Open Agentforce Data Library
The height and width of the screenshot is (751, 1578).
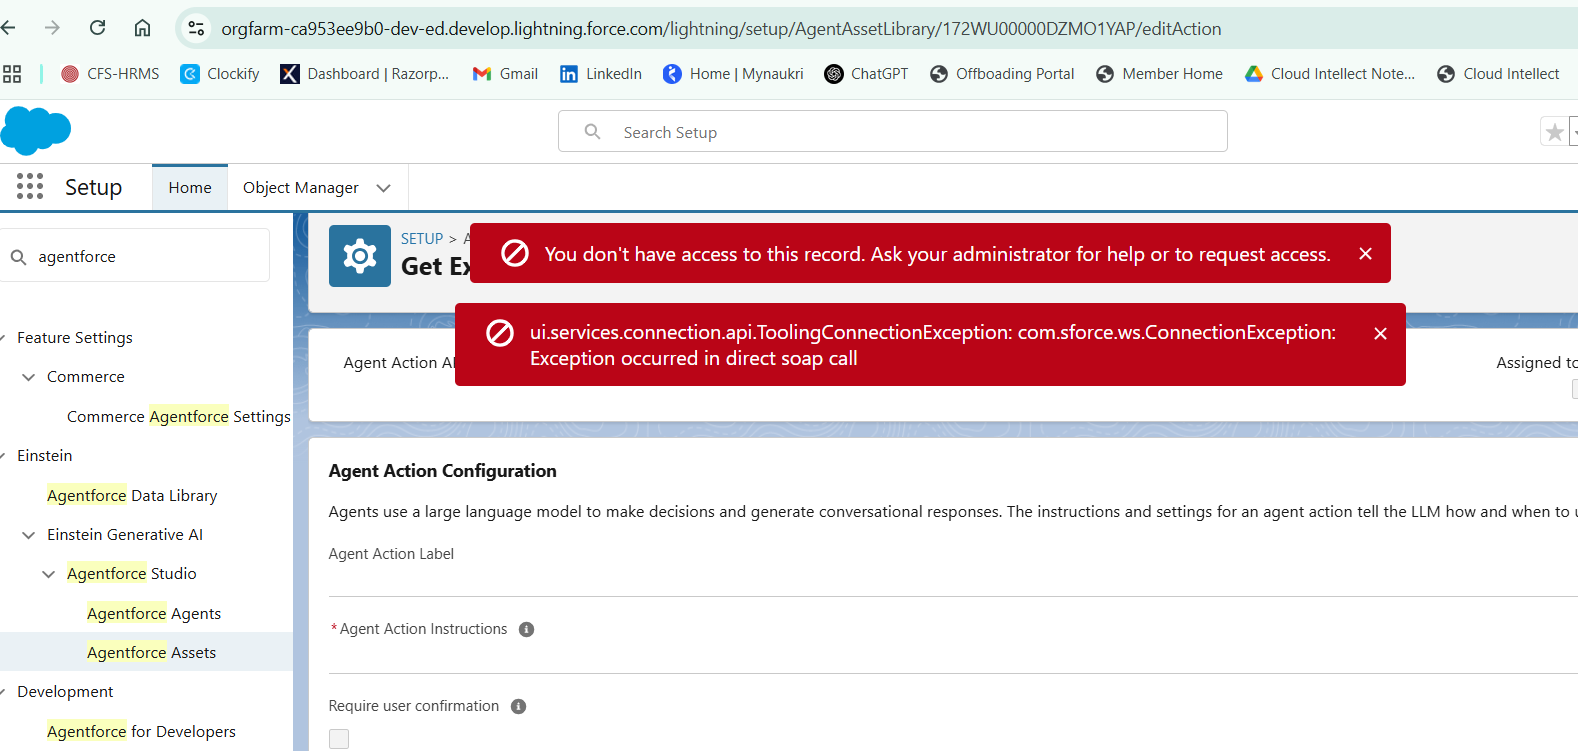tap(132, 495)
